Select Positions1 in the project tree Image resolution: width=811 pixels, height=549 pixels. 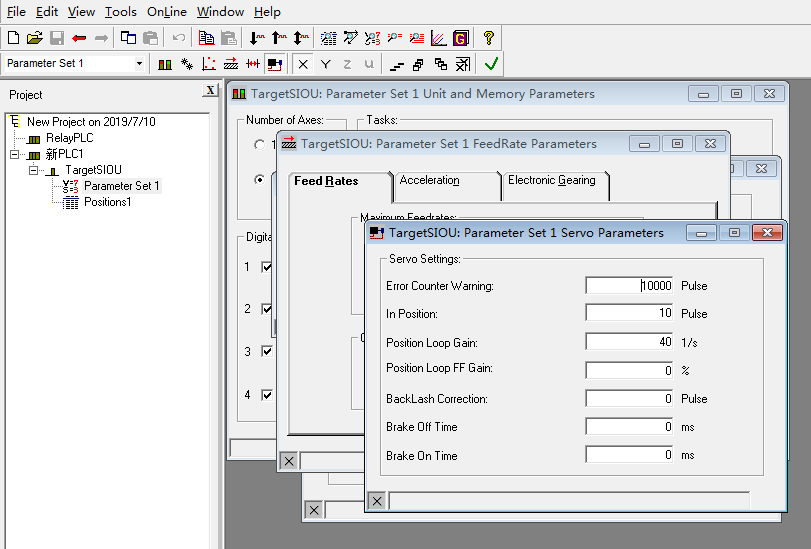107,202
